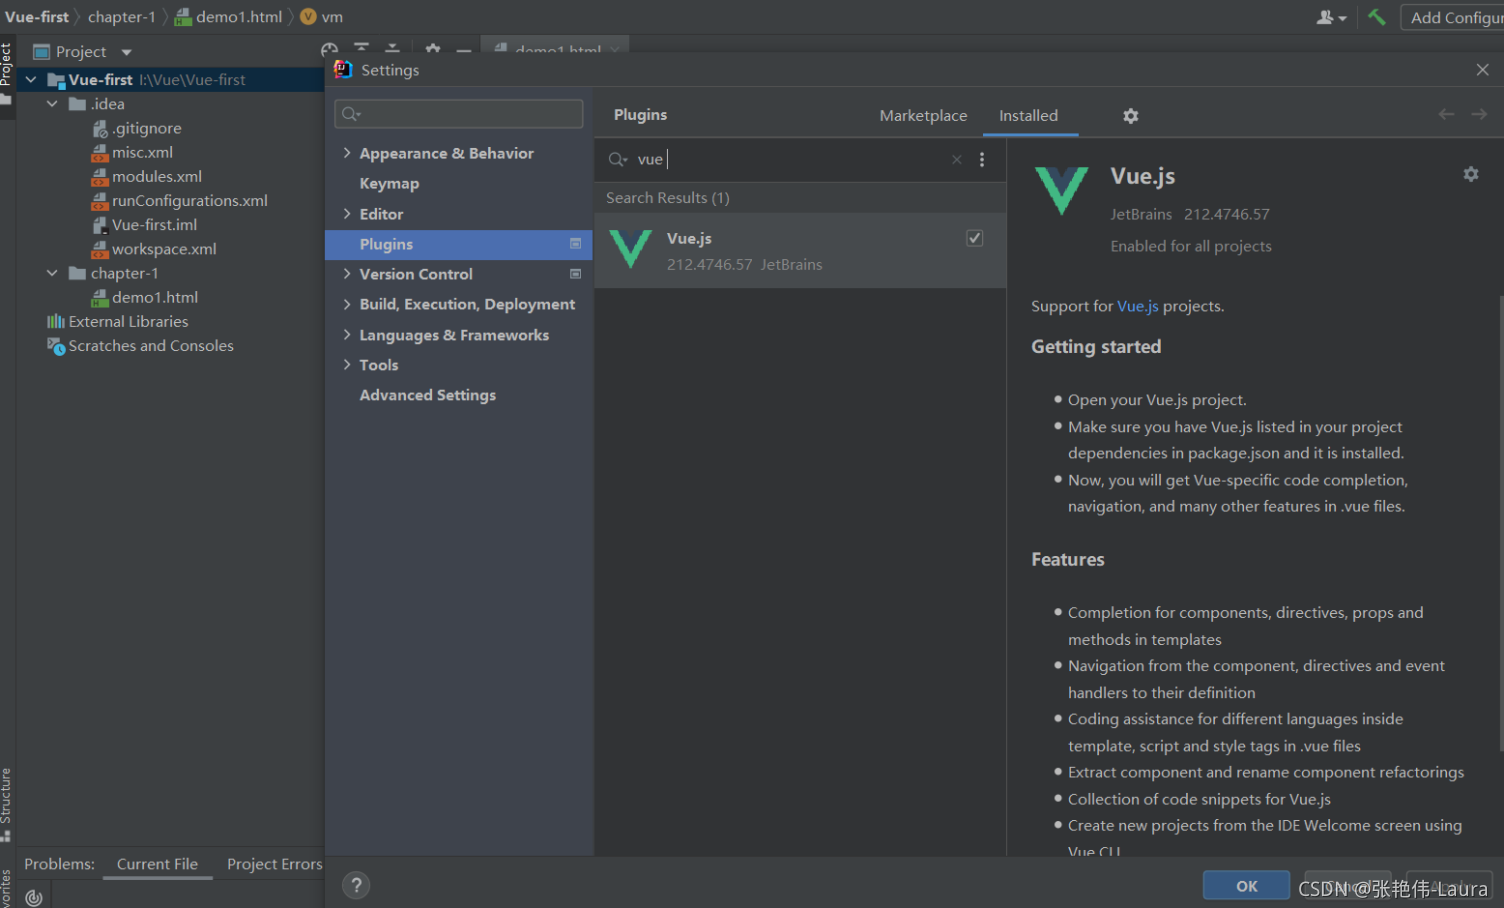Open user account icon in toolbar
The image size is (1504, 908).
pos(1331,17)
